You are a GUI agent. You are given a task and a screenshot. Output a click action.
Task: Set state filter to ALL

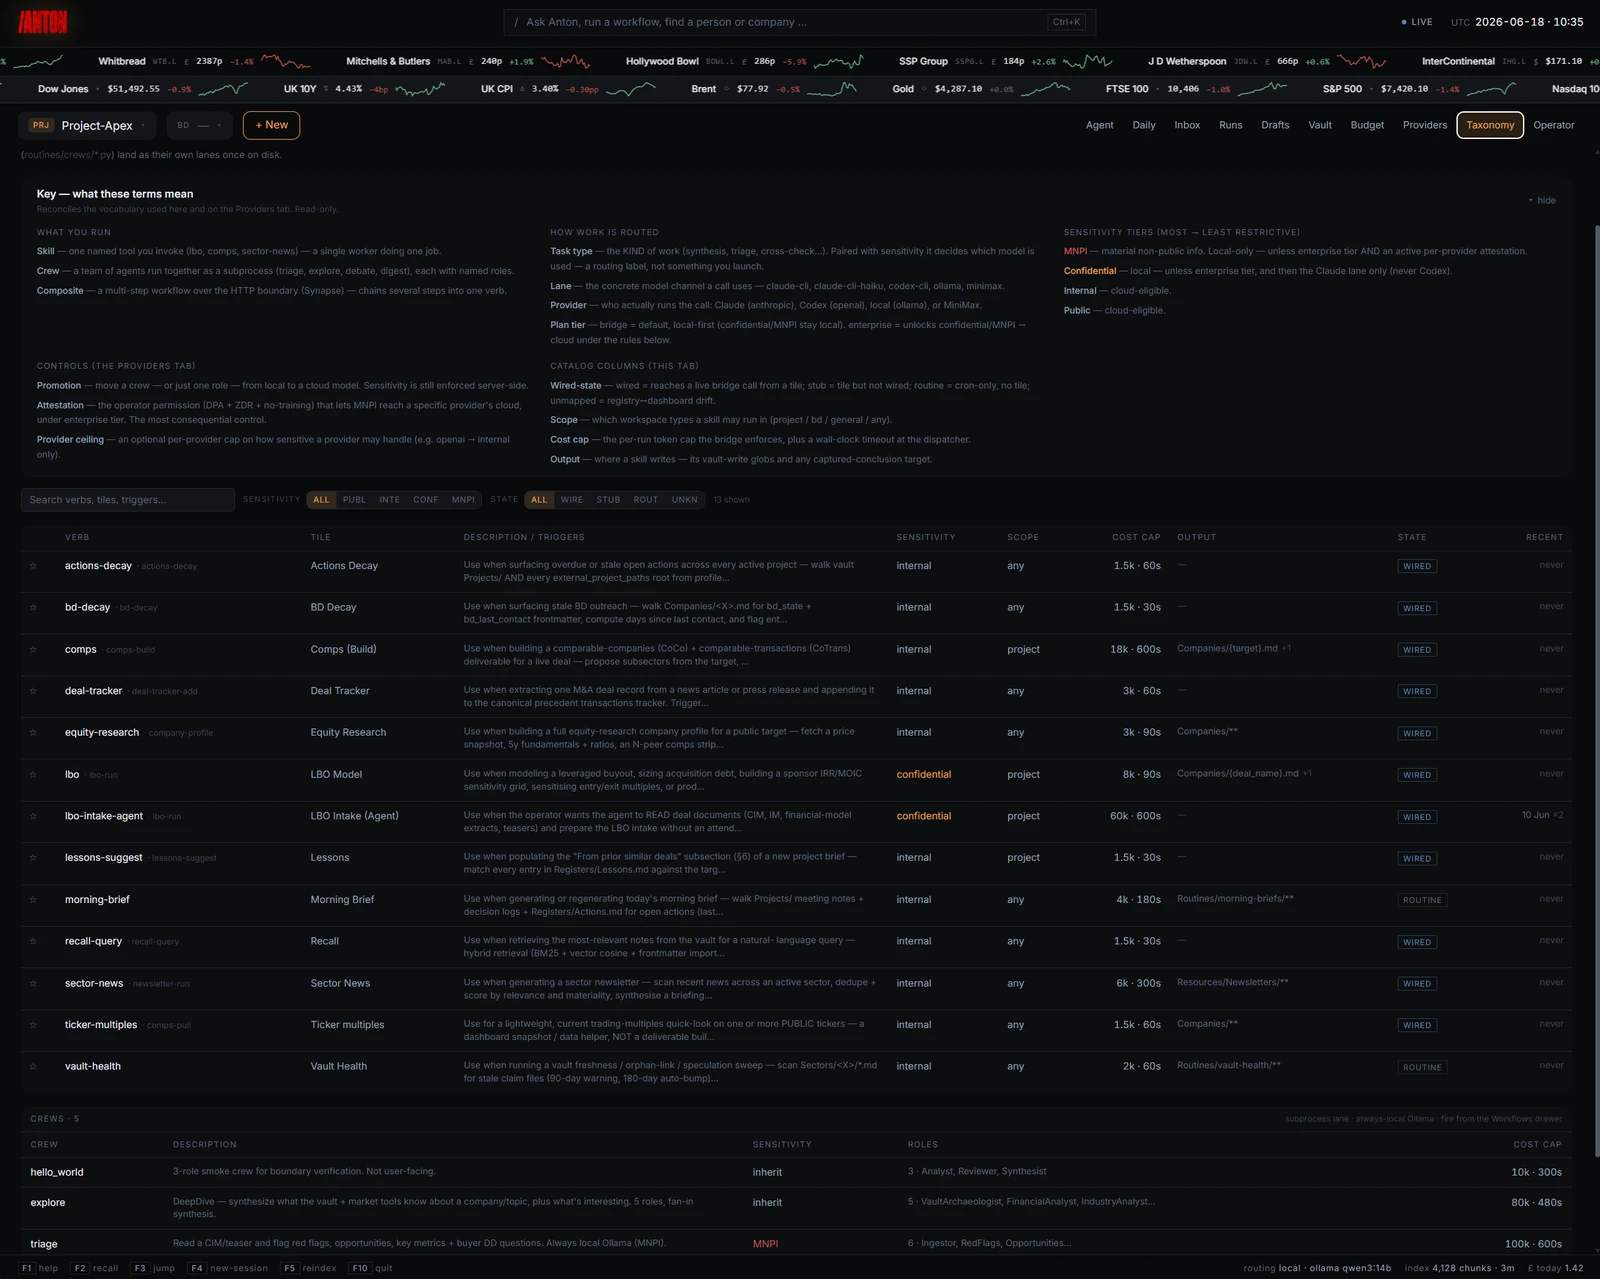click(539, 500)
